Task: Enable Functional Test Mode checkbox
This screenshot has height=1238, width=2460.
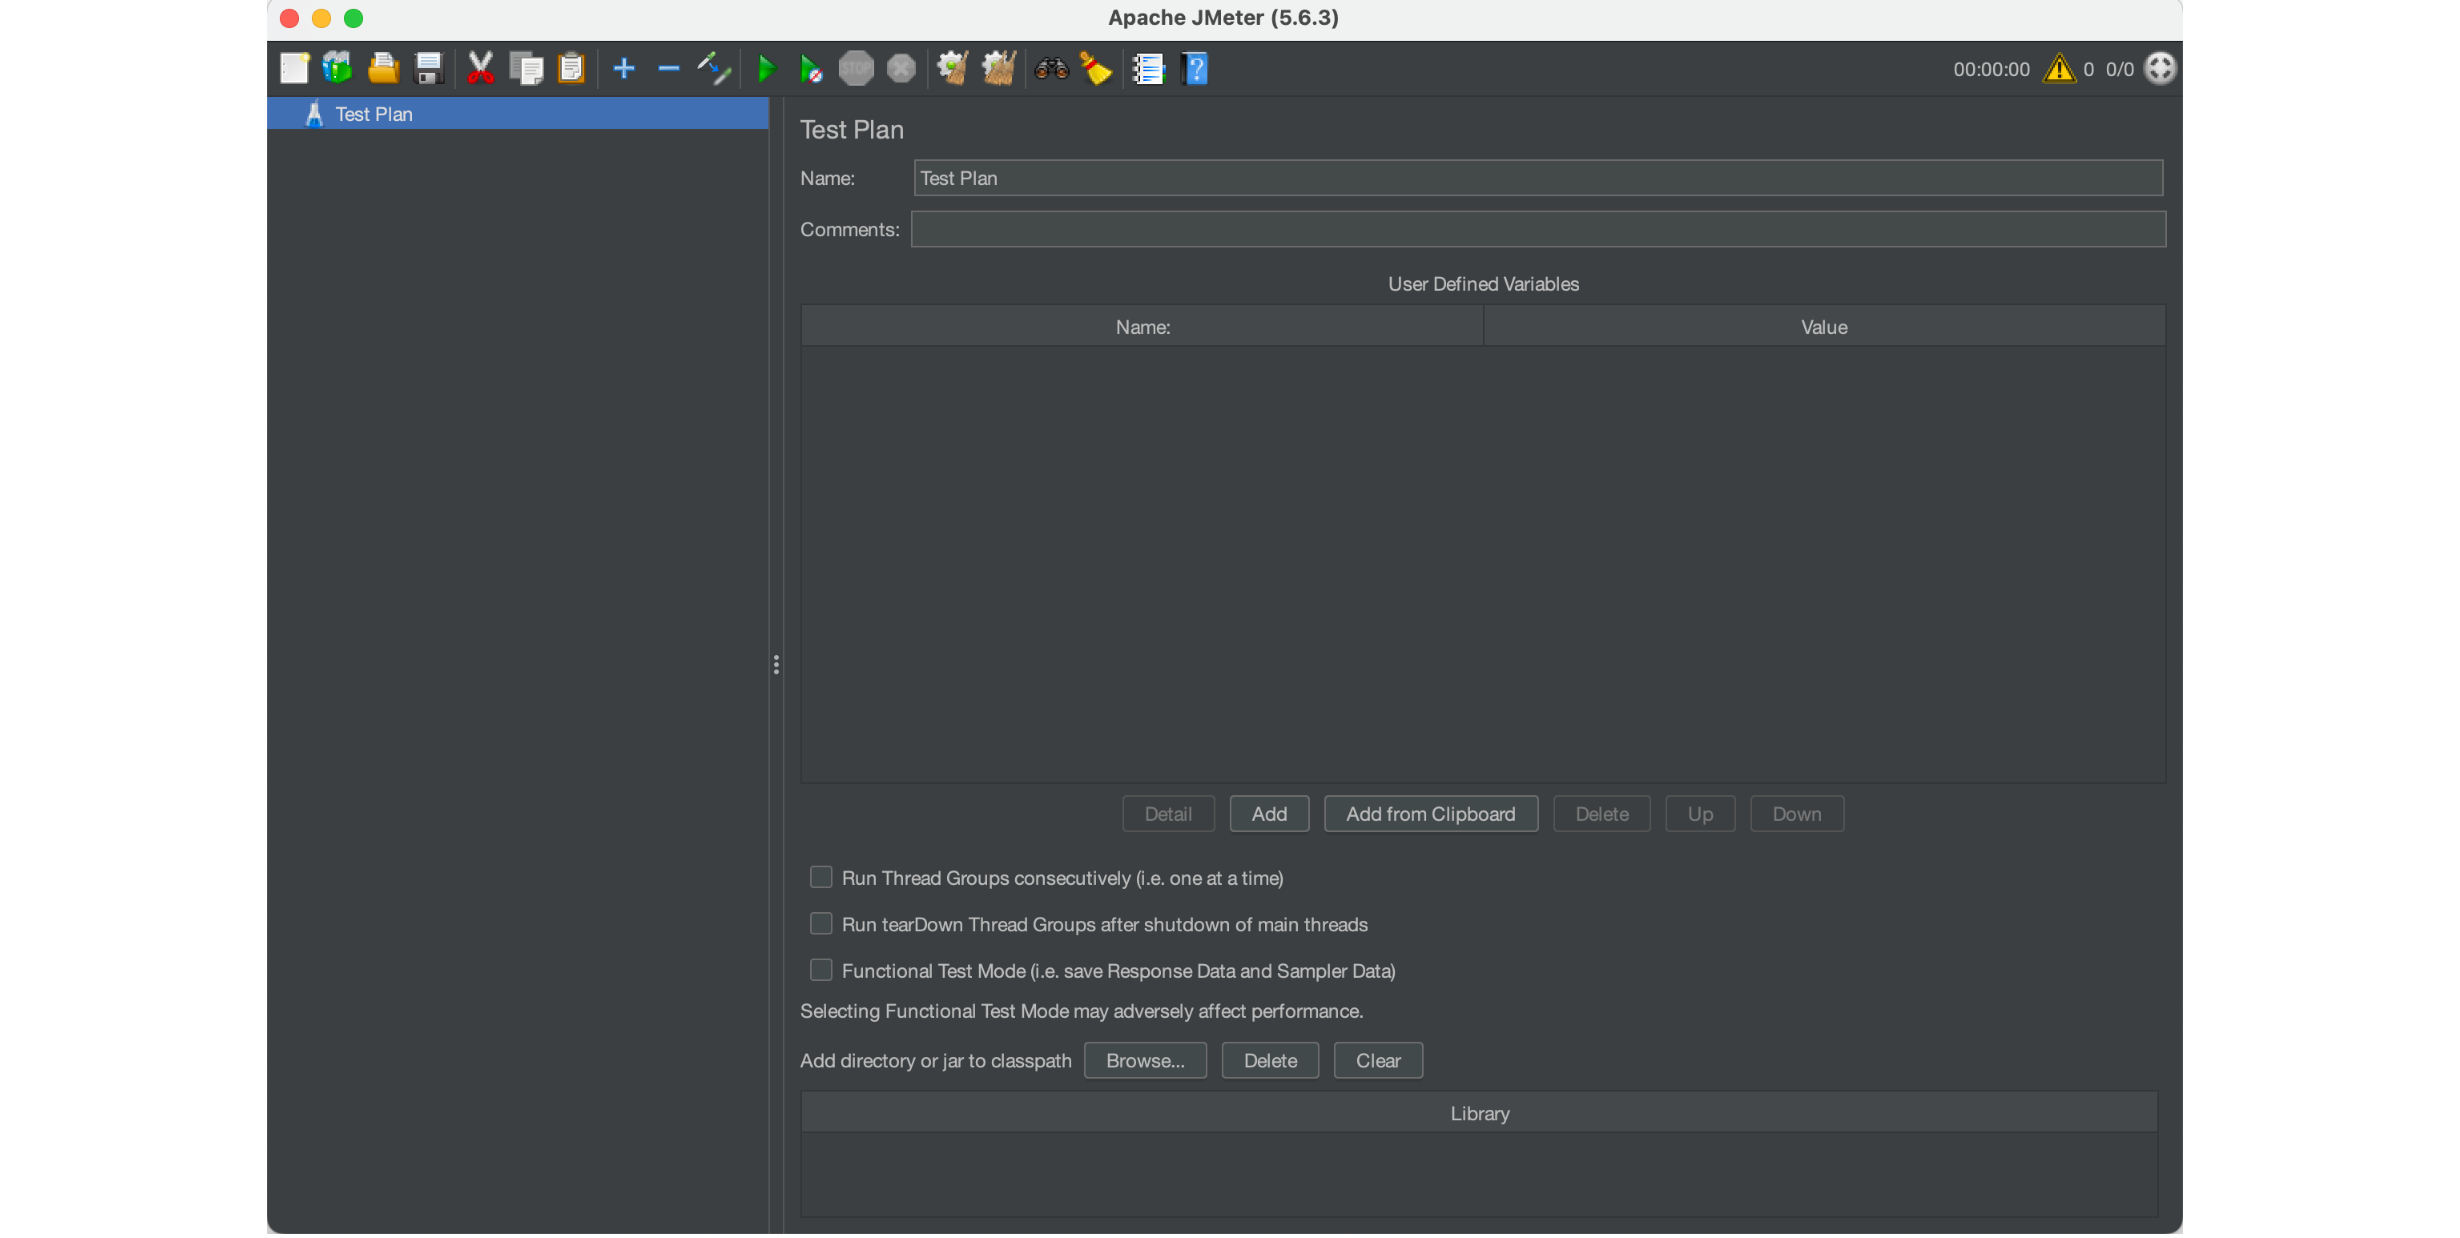Action: pos(821,970)
